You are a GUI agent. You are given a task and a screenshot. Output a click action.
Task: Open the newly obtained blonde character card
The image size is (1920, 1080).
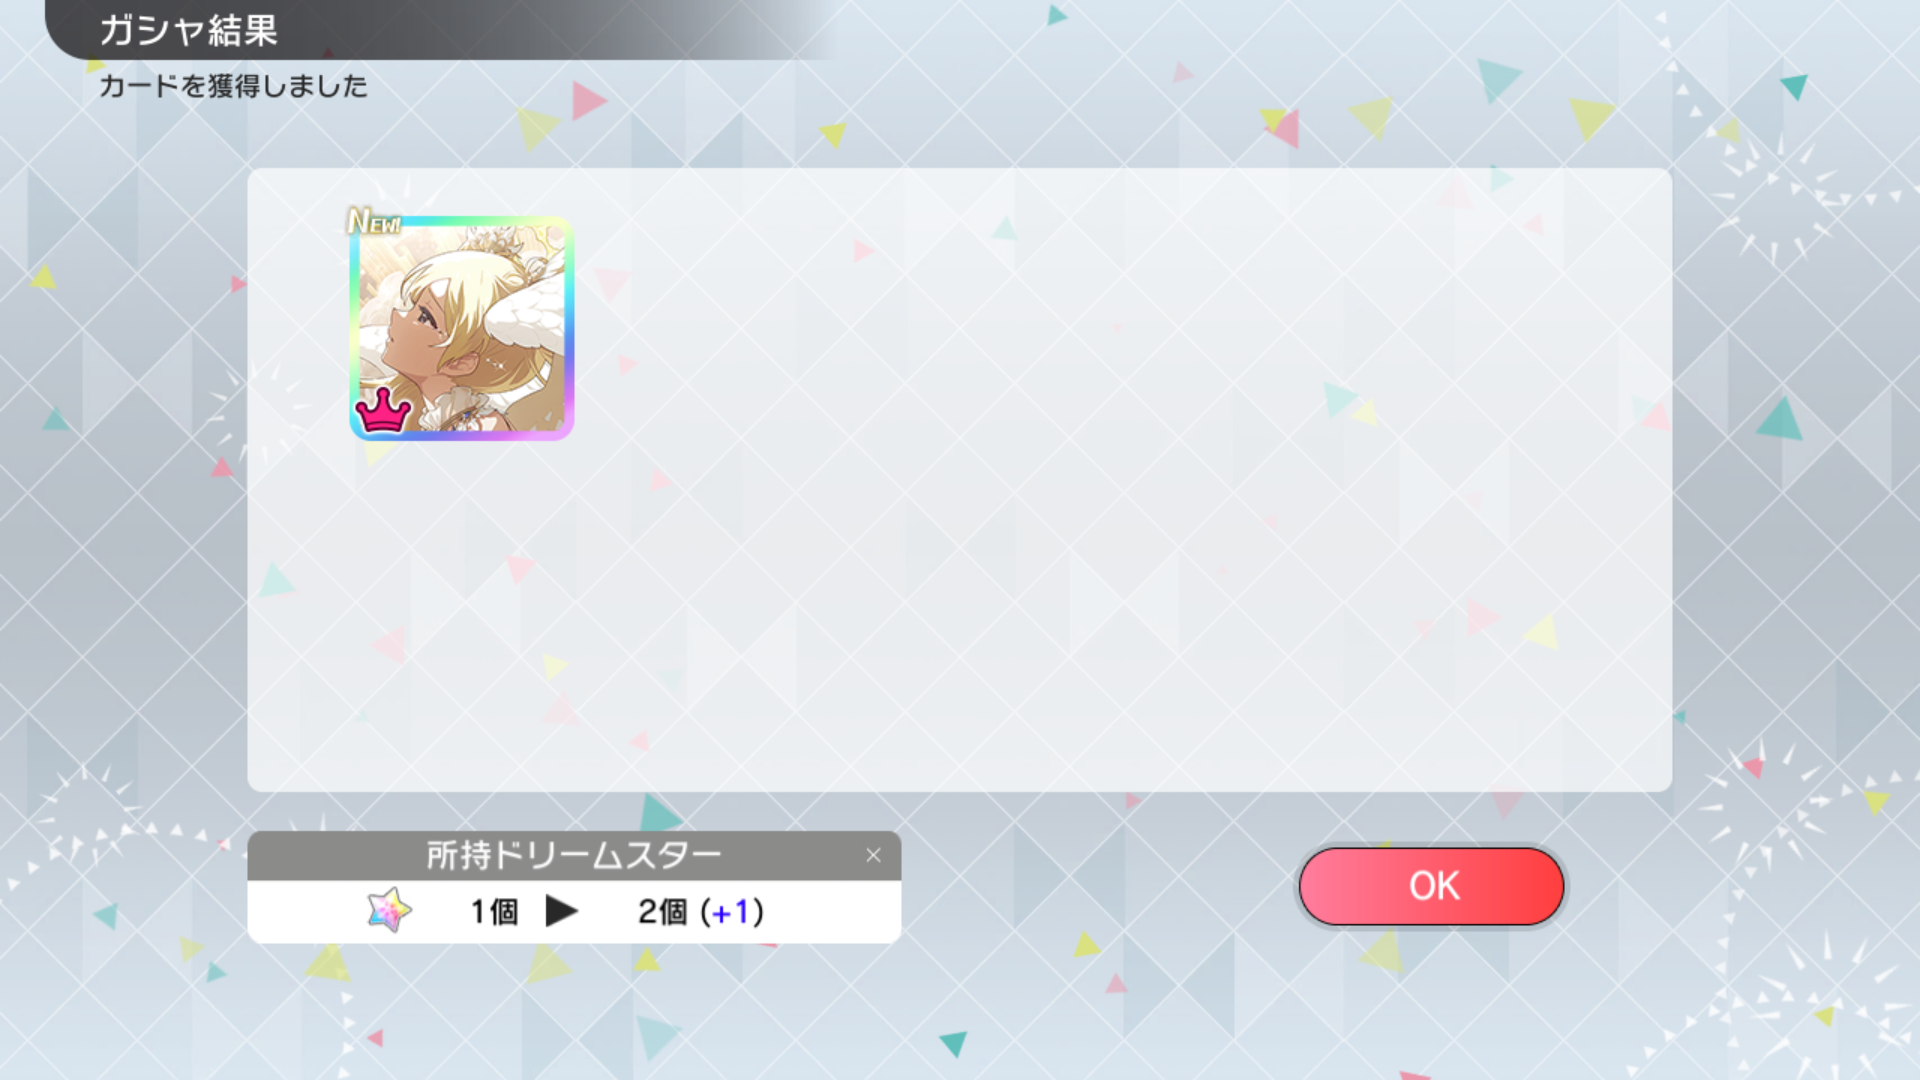click(x=461, y=328)
